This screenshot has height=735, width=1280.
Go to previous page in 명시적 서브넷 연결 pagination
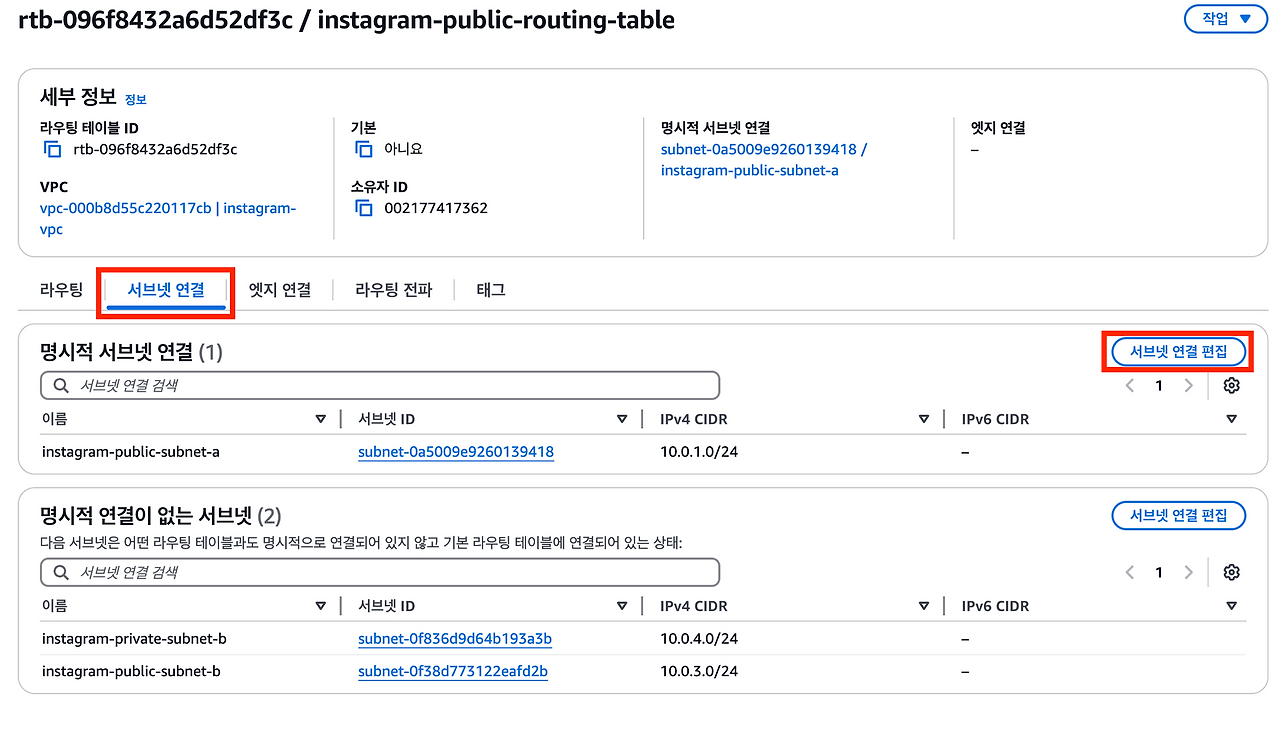[x=1130, y=385]
